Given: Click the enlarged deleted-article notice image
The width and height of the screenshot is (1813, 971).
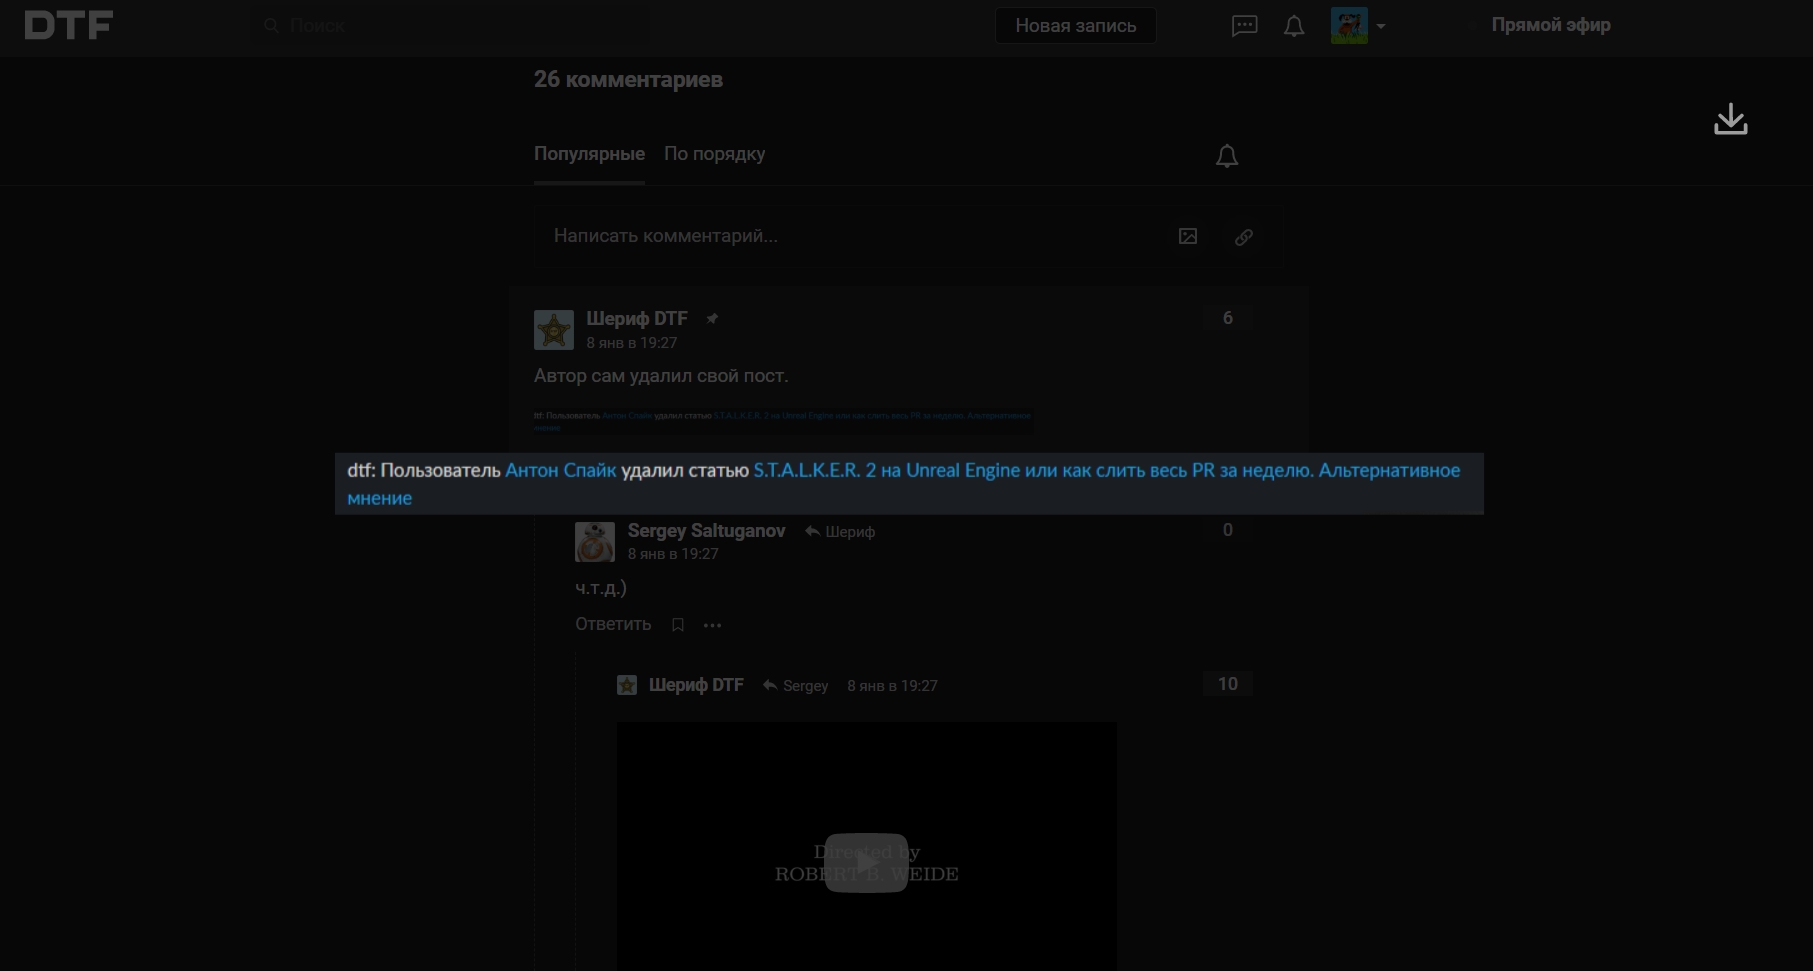Looking at the screenshot, I should [x=909, y=484].
